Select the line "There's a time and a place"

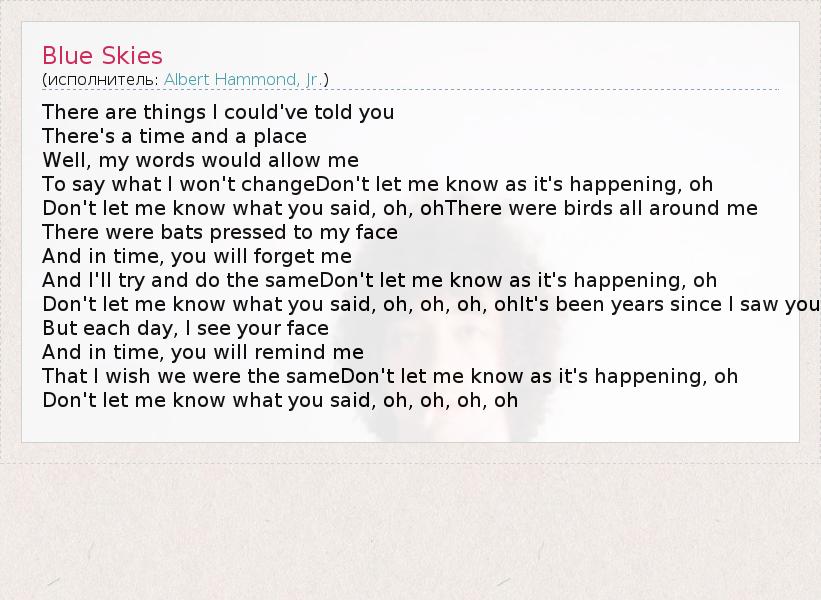coord(174,136)
